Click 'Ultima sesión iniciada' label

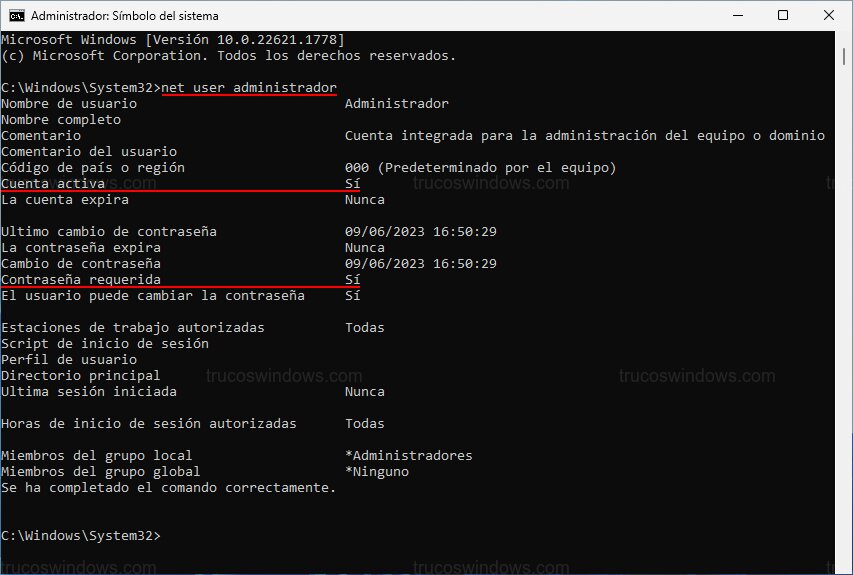[x=89, y=392]
